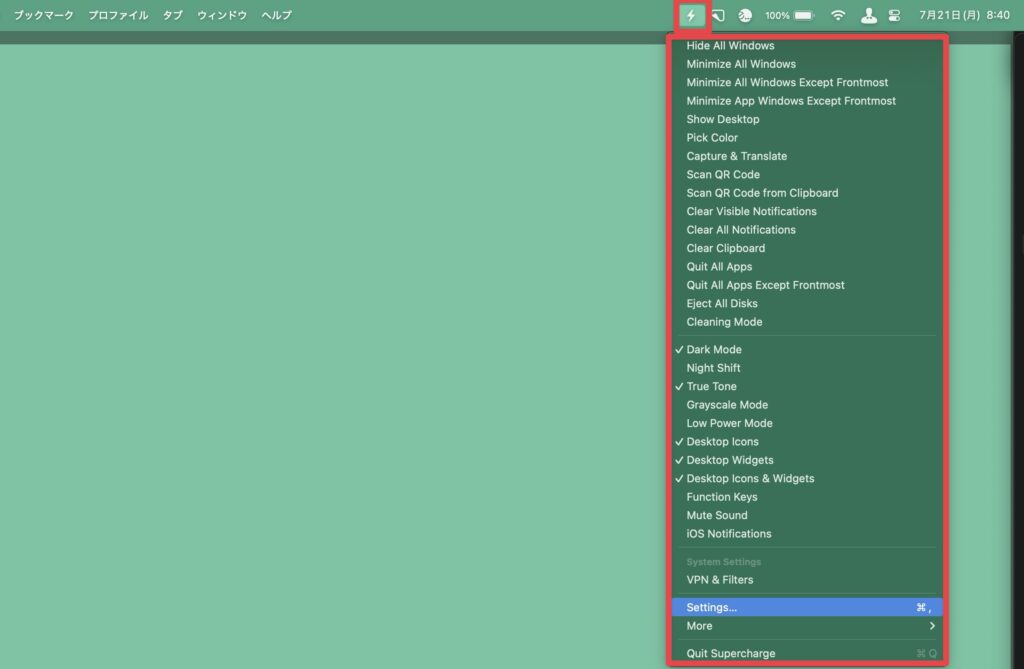
Task: Open the タブ menu
Action: (172, 15)
